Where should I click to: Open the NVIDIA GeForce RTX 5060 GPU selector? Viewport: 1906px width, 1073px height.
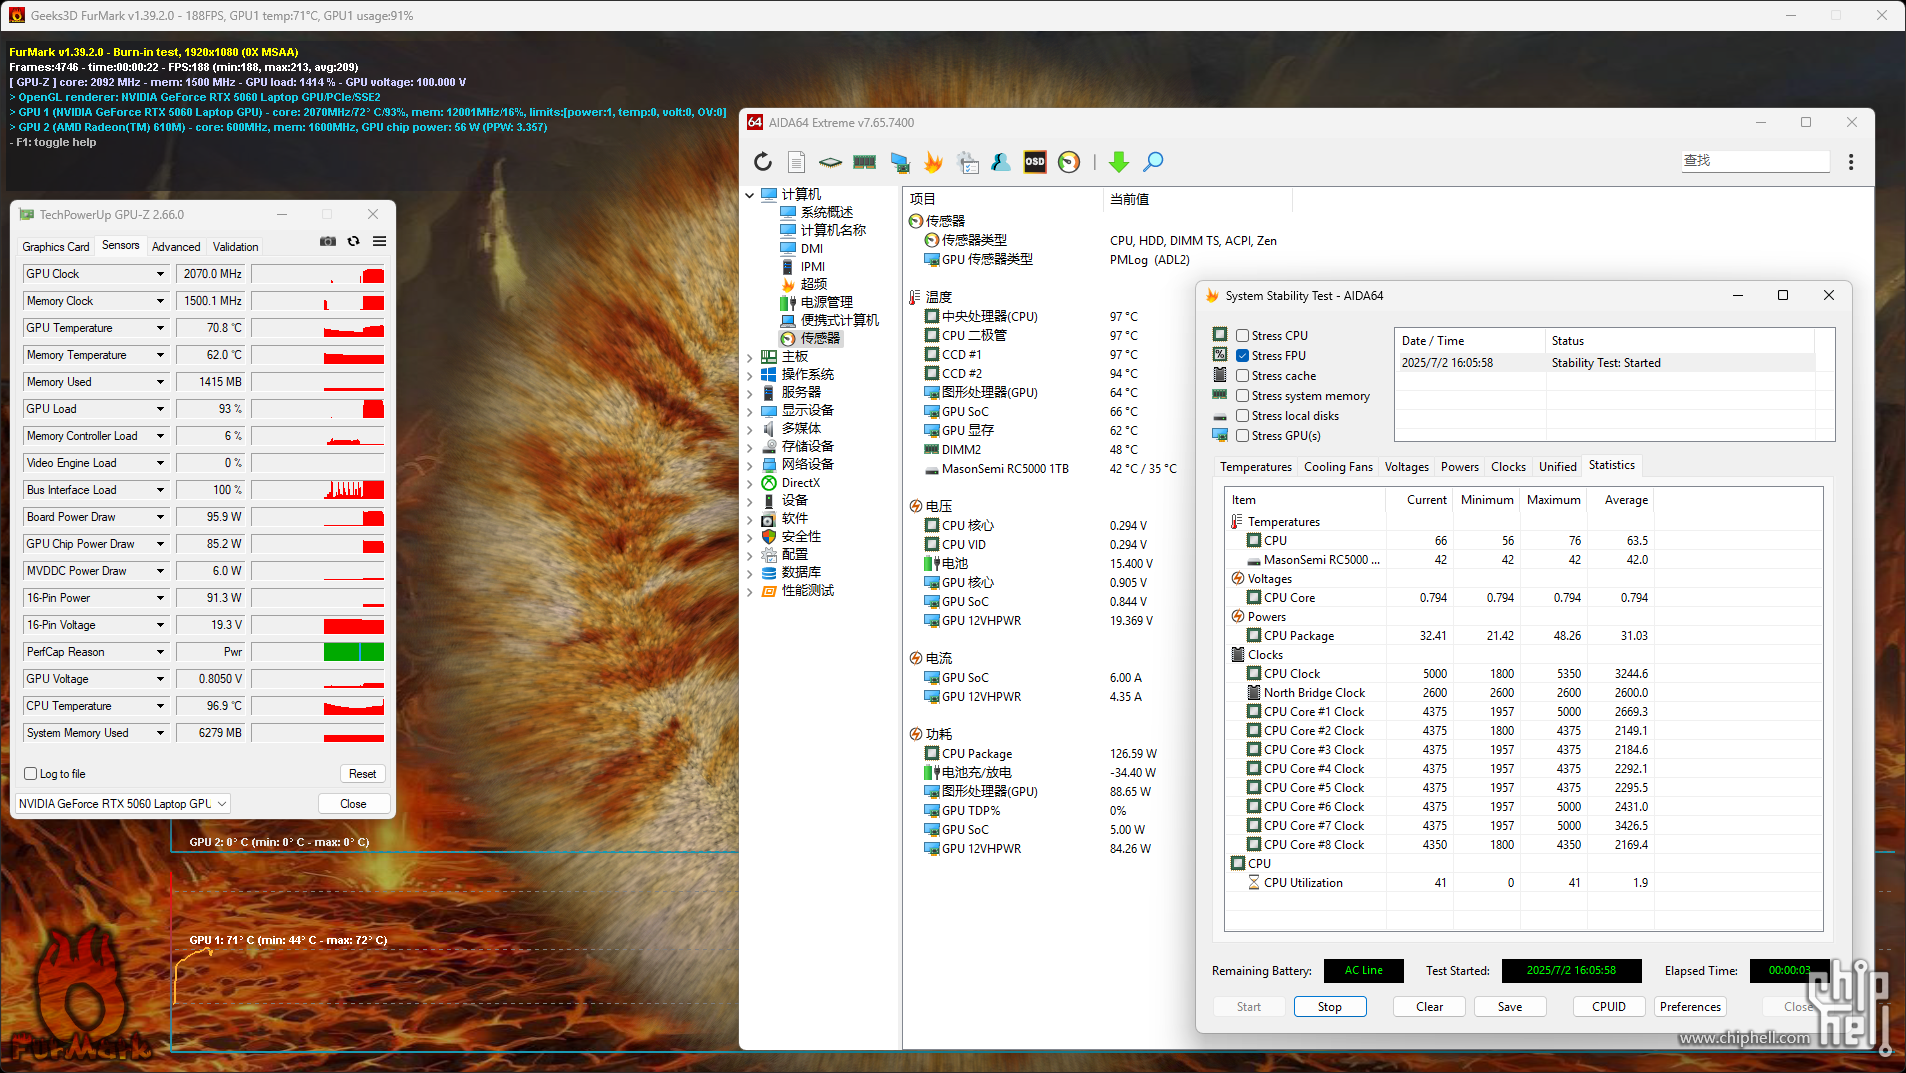point(123,804)
